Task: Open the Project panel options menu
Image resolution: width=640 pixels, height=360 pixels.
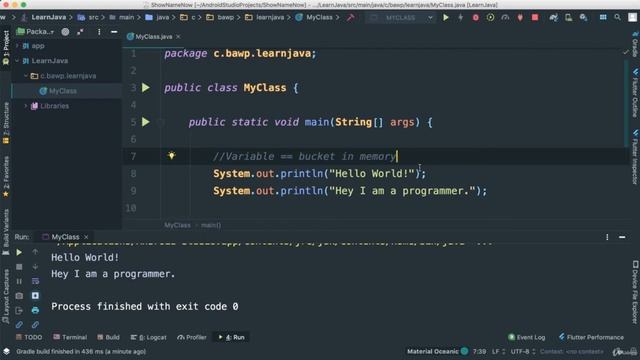Action: (99, 31)
